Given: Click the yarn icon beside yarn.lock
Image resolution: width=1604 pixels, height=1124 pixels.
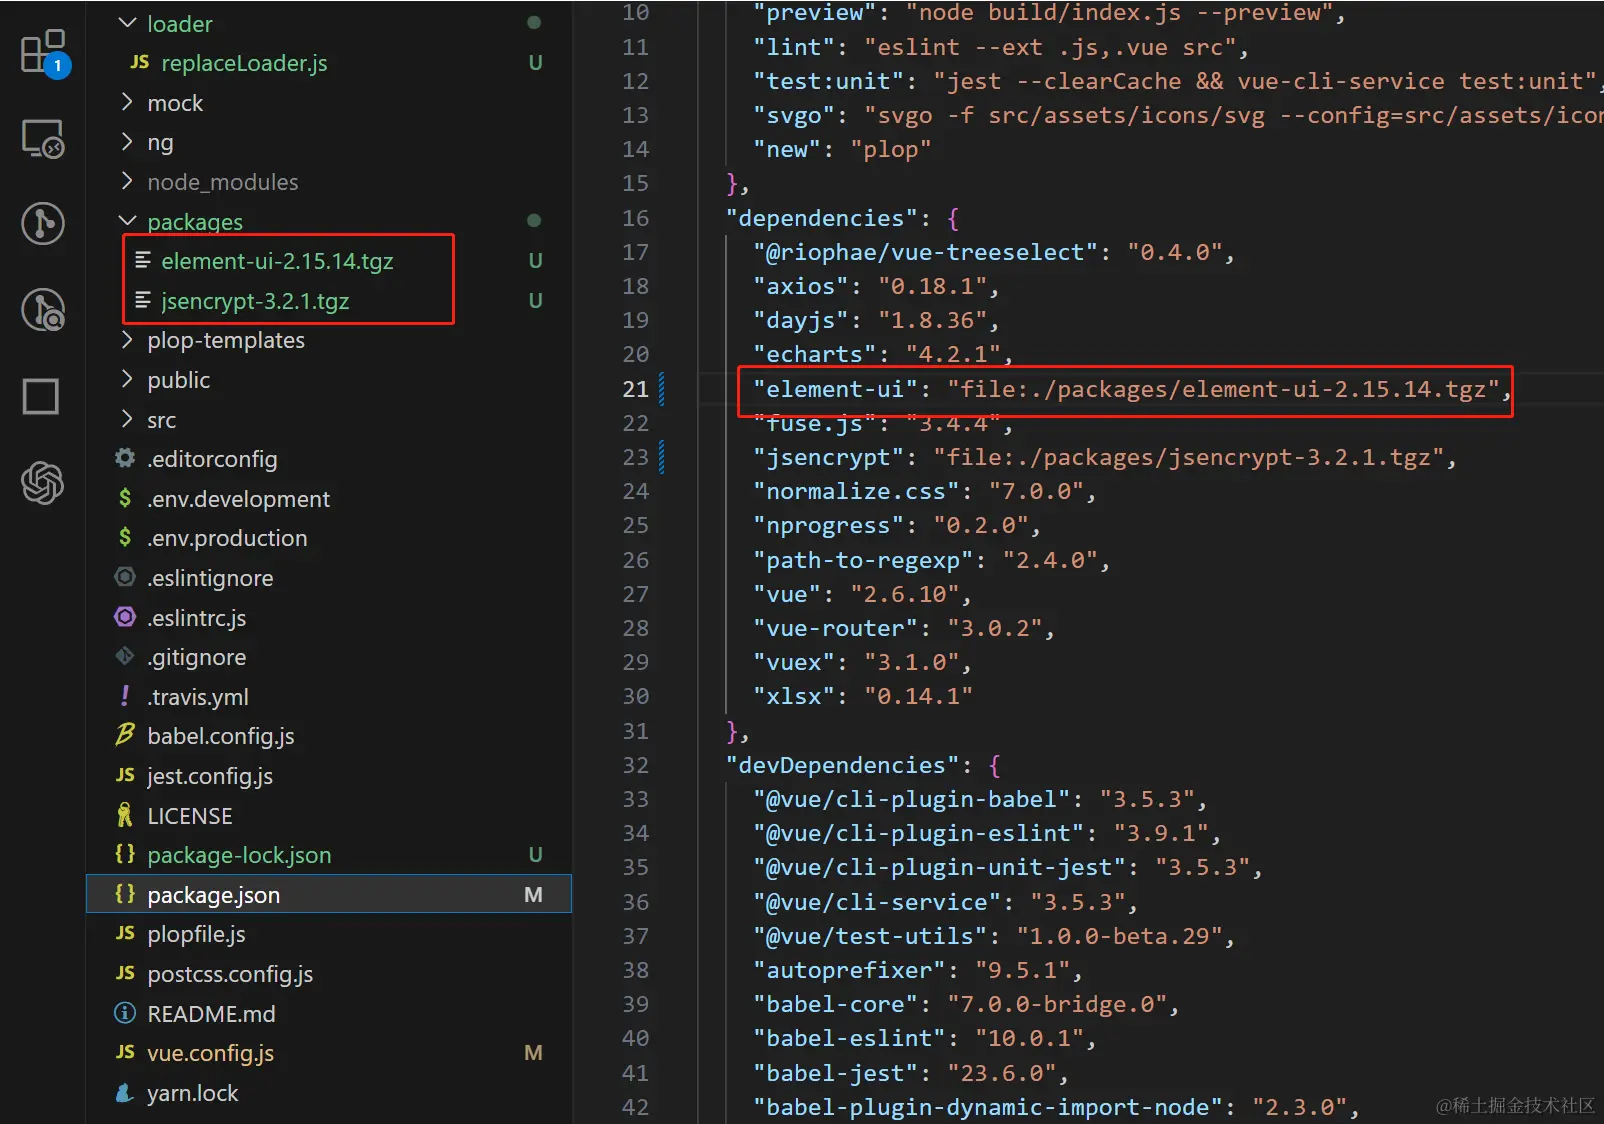Looking at the screenshot, I should 125,1092.
